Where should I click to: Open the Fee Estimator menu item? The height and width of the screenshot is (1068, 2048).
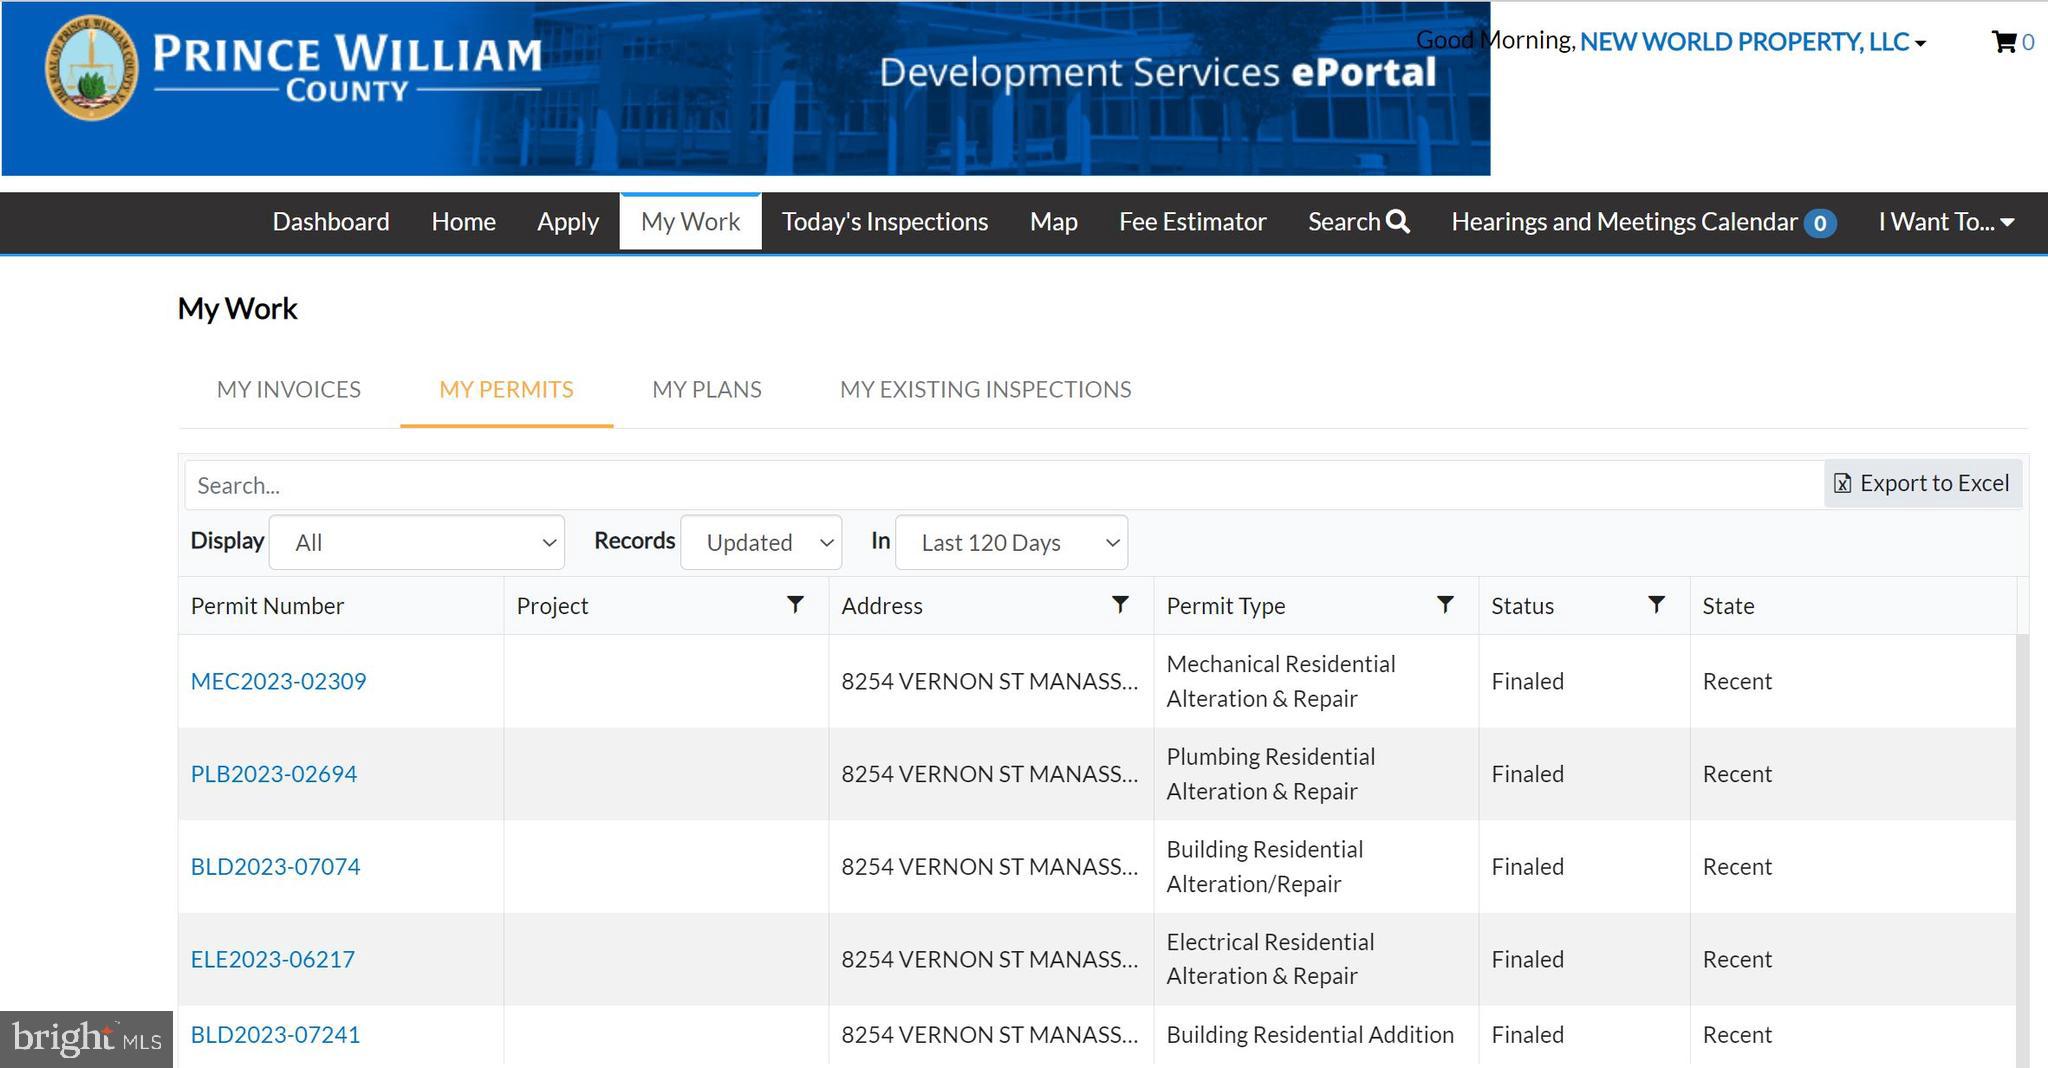[x=1192, y=222]
